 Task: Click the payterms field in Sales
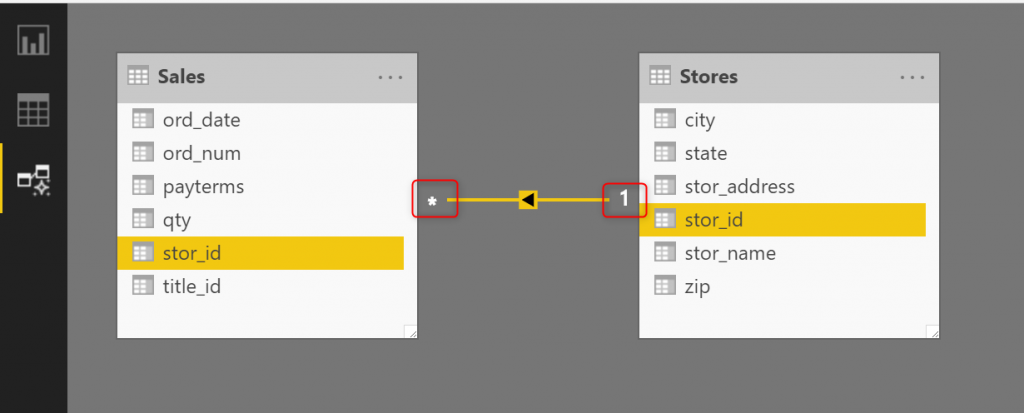[x=203, y=187]
